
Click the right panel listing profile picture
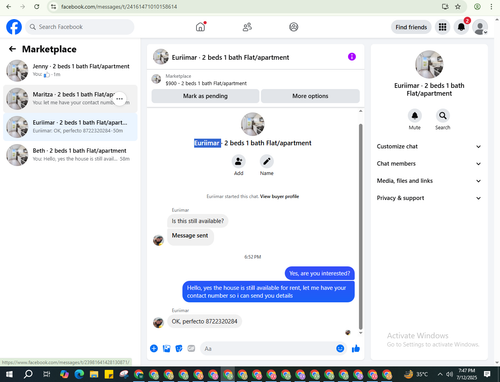(429, 64)
